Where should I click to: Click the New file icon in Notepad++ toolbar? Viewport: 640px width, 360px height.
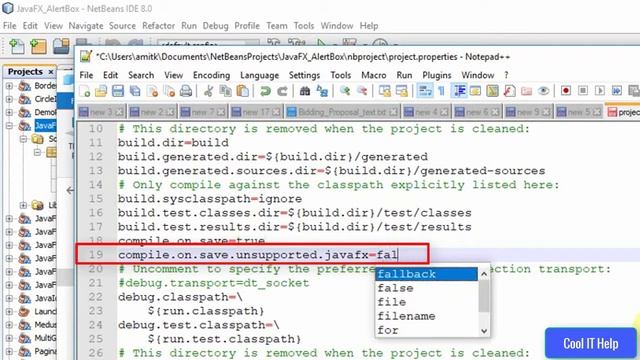coord(85,91)
